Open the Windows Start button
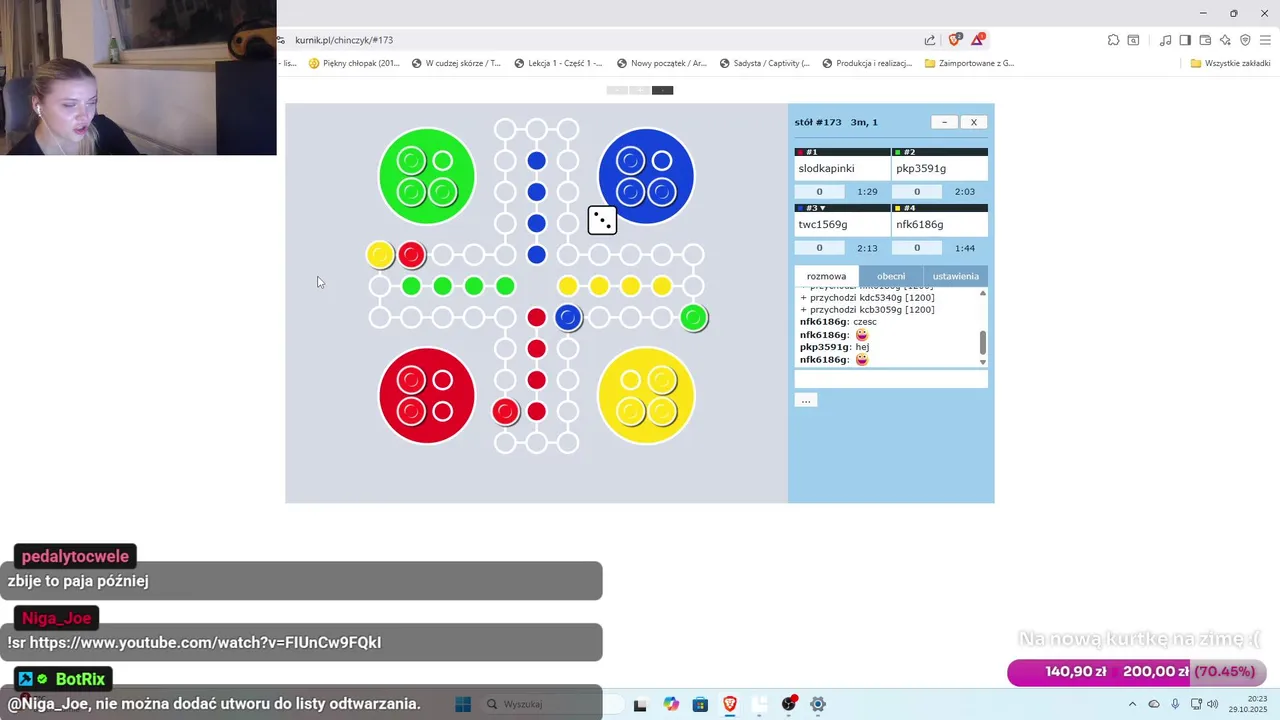Image resolution: width=1280 pixels, height=720 pixels. point(463,704)
